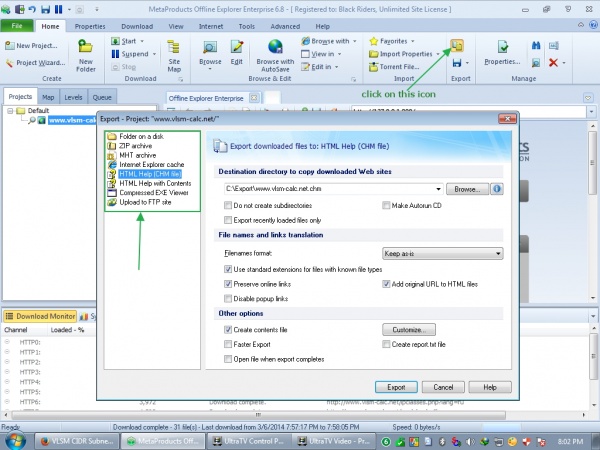Uncheck Use standard extensions for known file types
The width and height of the screenshot is (600, 450).
tap(228, 269)
